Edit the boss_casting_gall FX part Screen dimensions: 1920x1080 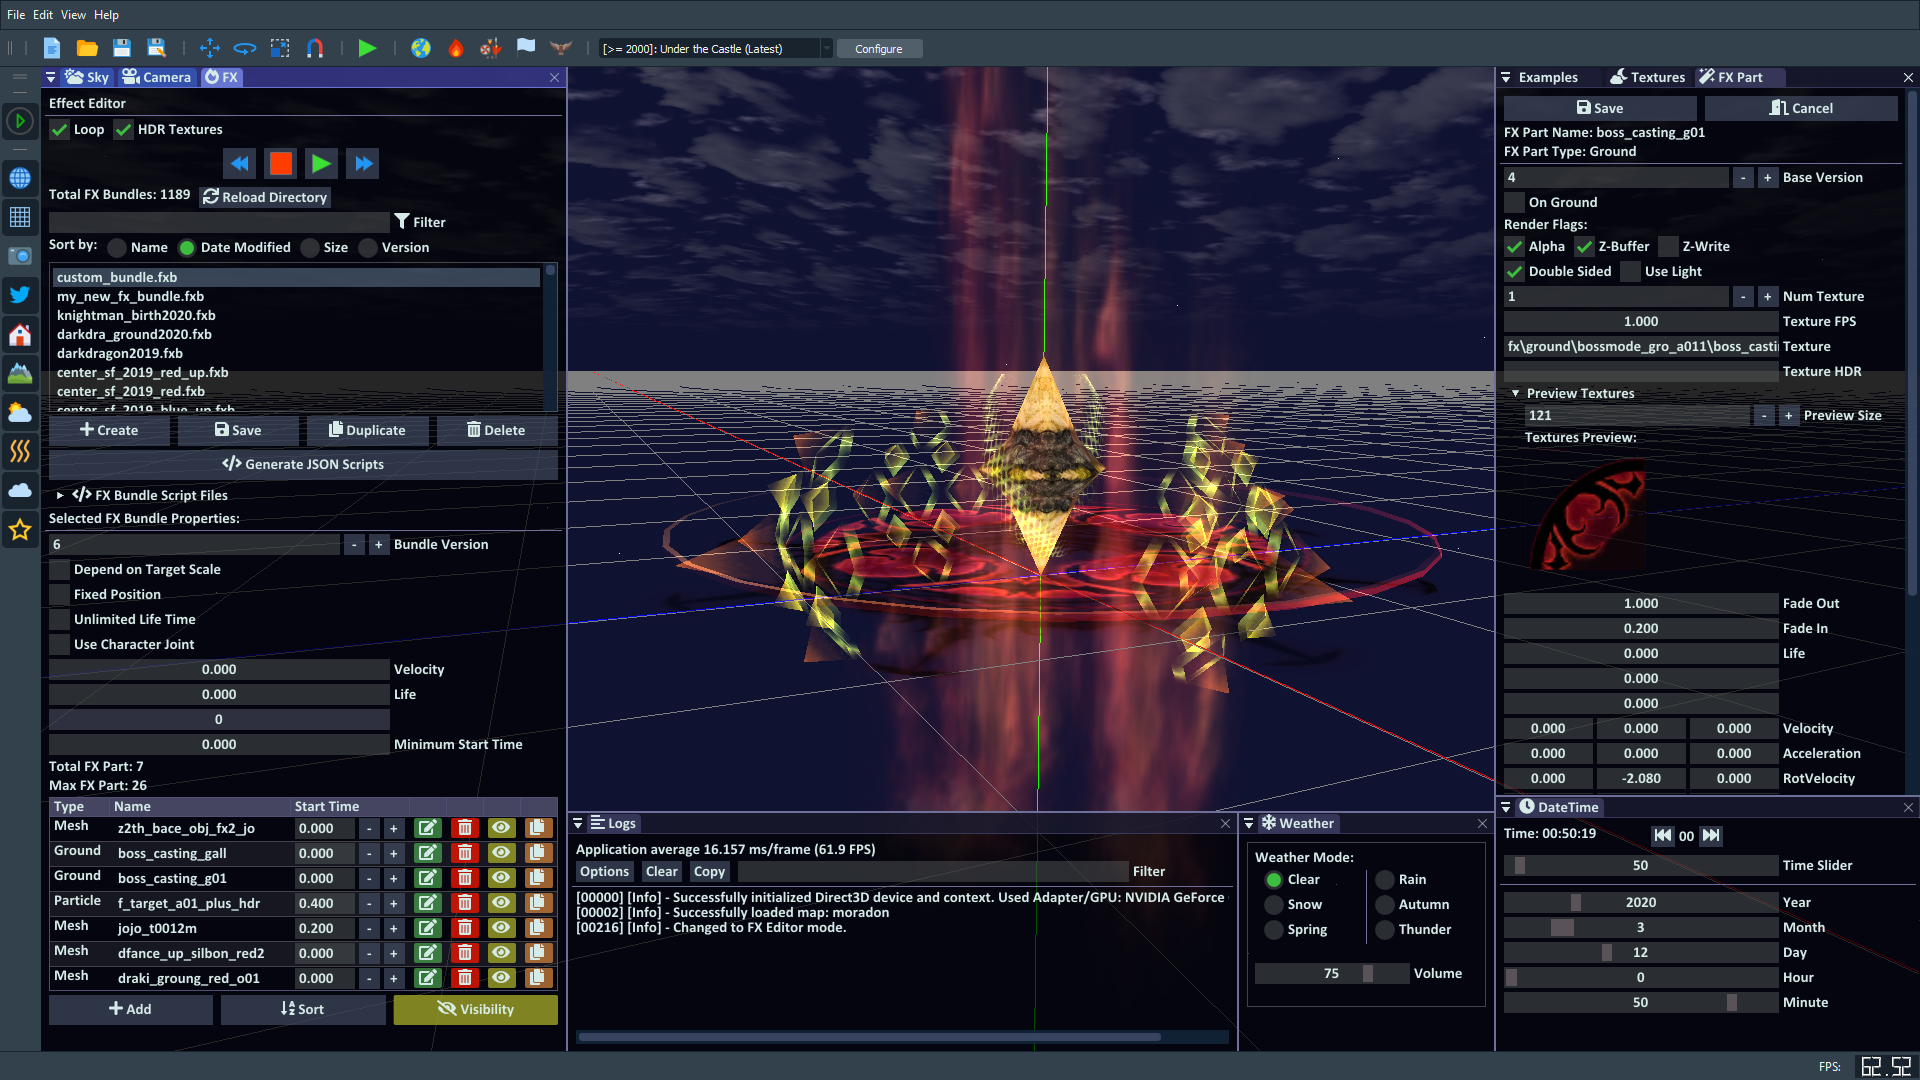point(427,853)
